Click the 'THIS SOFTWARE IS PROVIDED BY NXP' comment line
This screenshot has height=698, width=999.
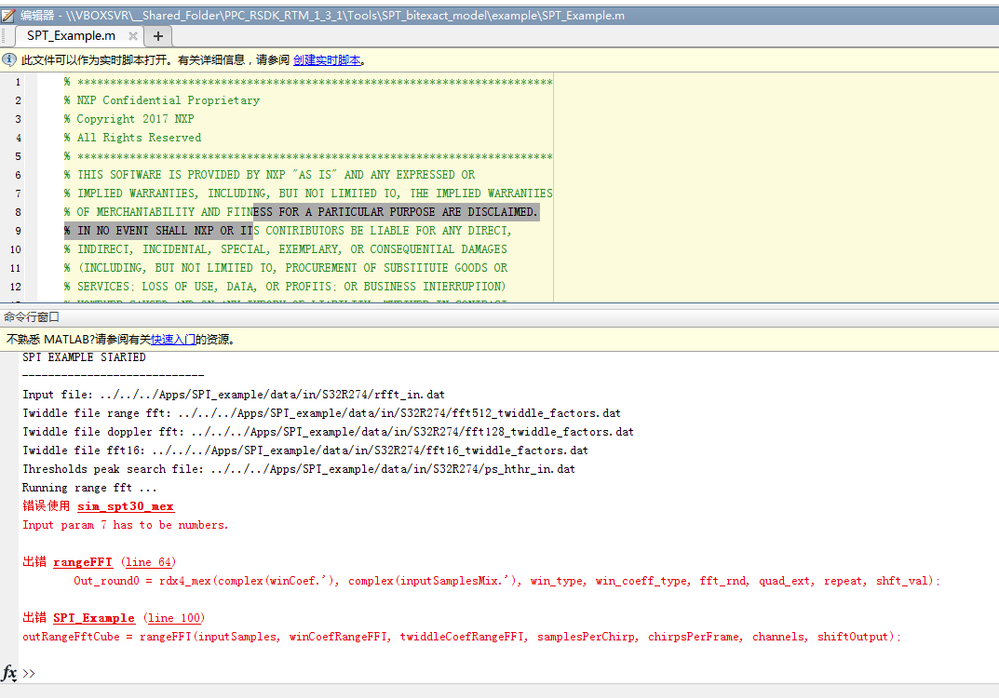[270, 174]
